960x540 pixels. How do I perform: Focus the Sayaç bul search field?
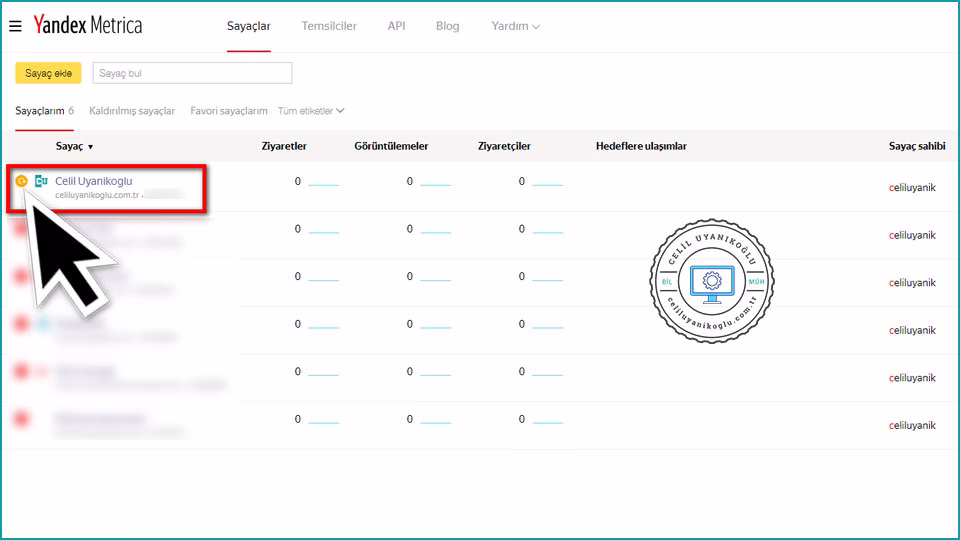click(x=192, y=73)
